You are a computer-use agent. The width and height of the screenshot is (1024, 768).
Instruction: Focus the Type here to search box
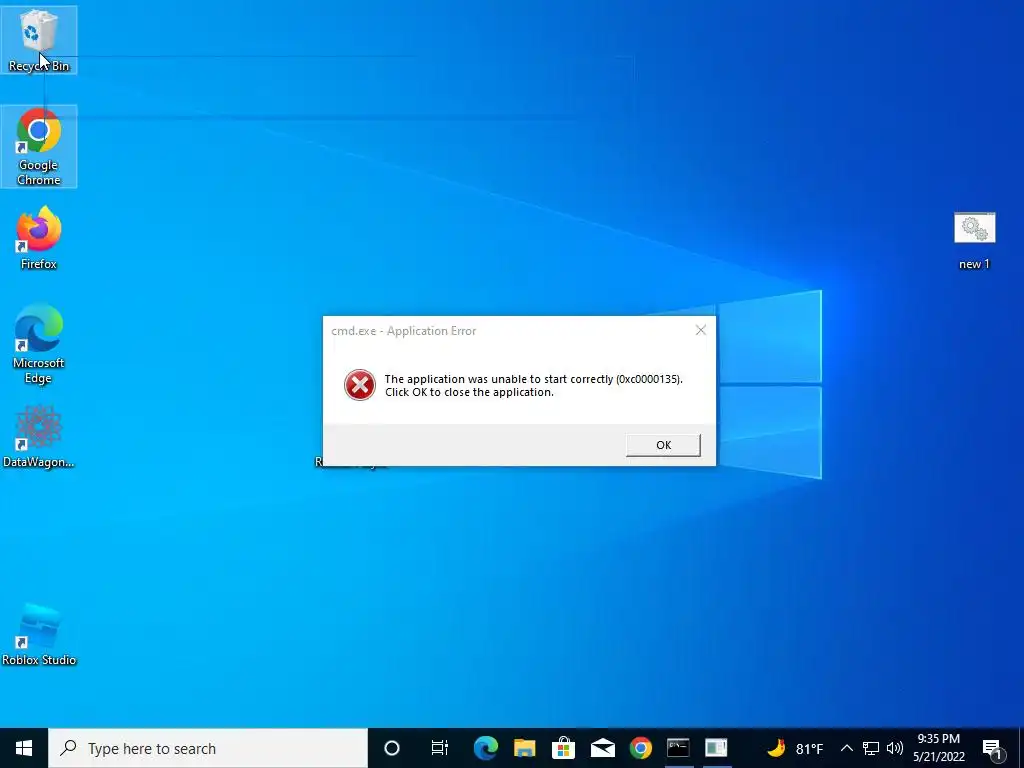(x=208, y=748)
